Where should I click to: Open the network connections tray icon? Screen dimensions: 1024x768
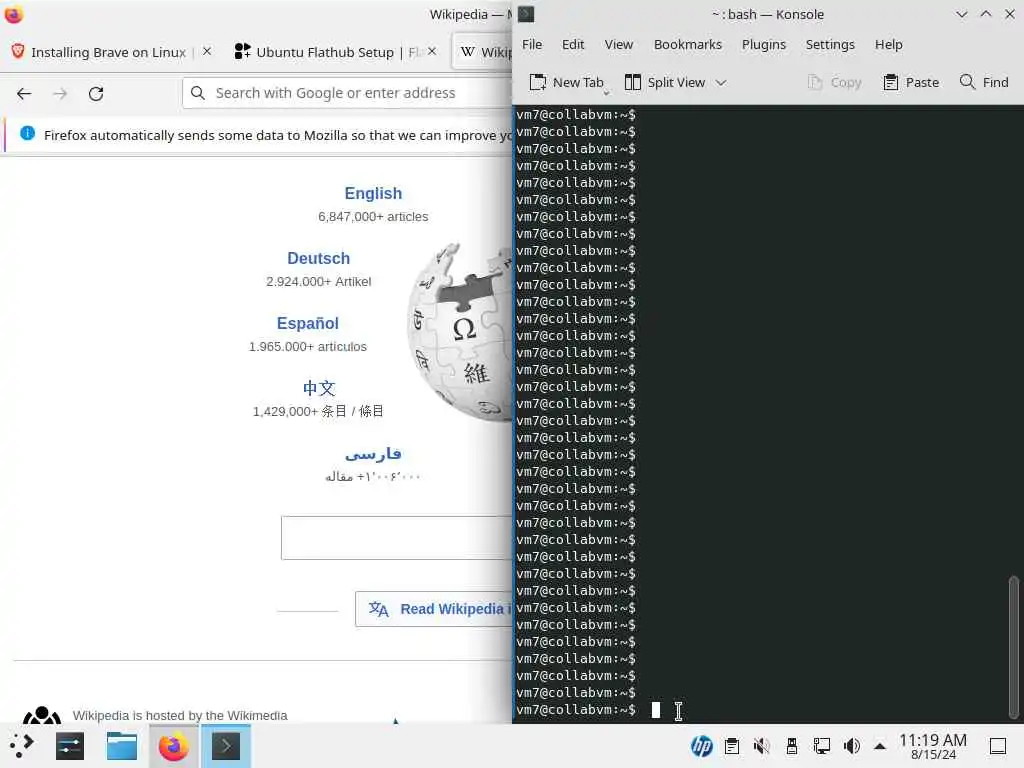(x=822, y=746)
